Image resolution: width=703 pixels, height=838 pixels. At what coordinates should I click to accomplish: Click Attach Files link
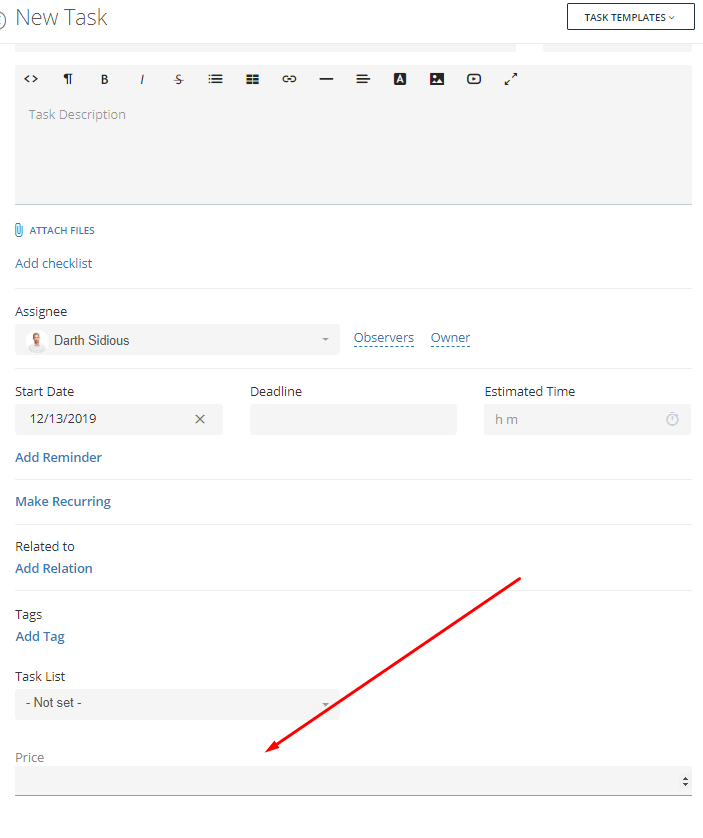pos(62,230)
